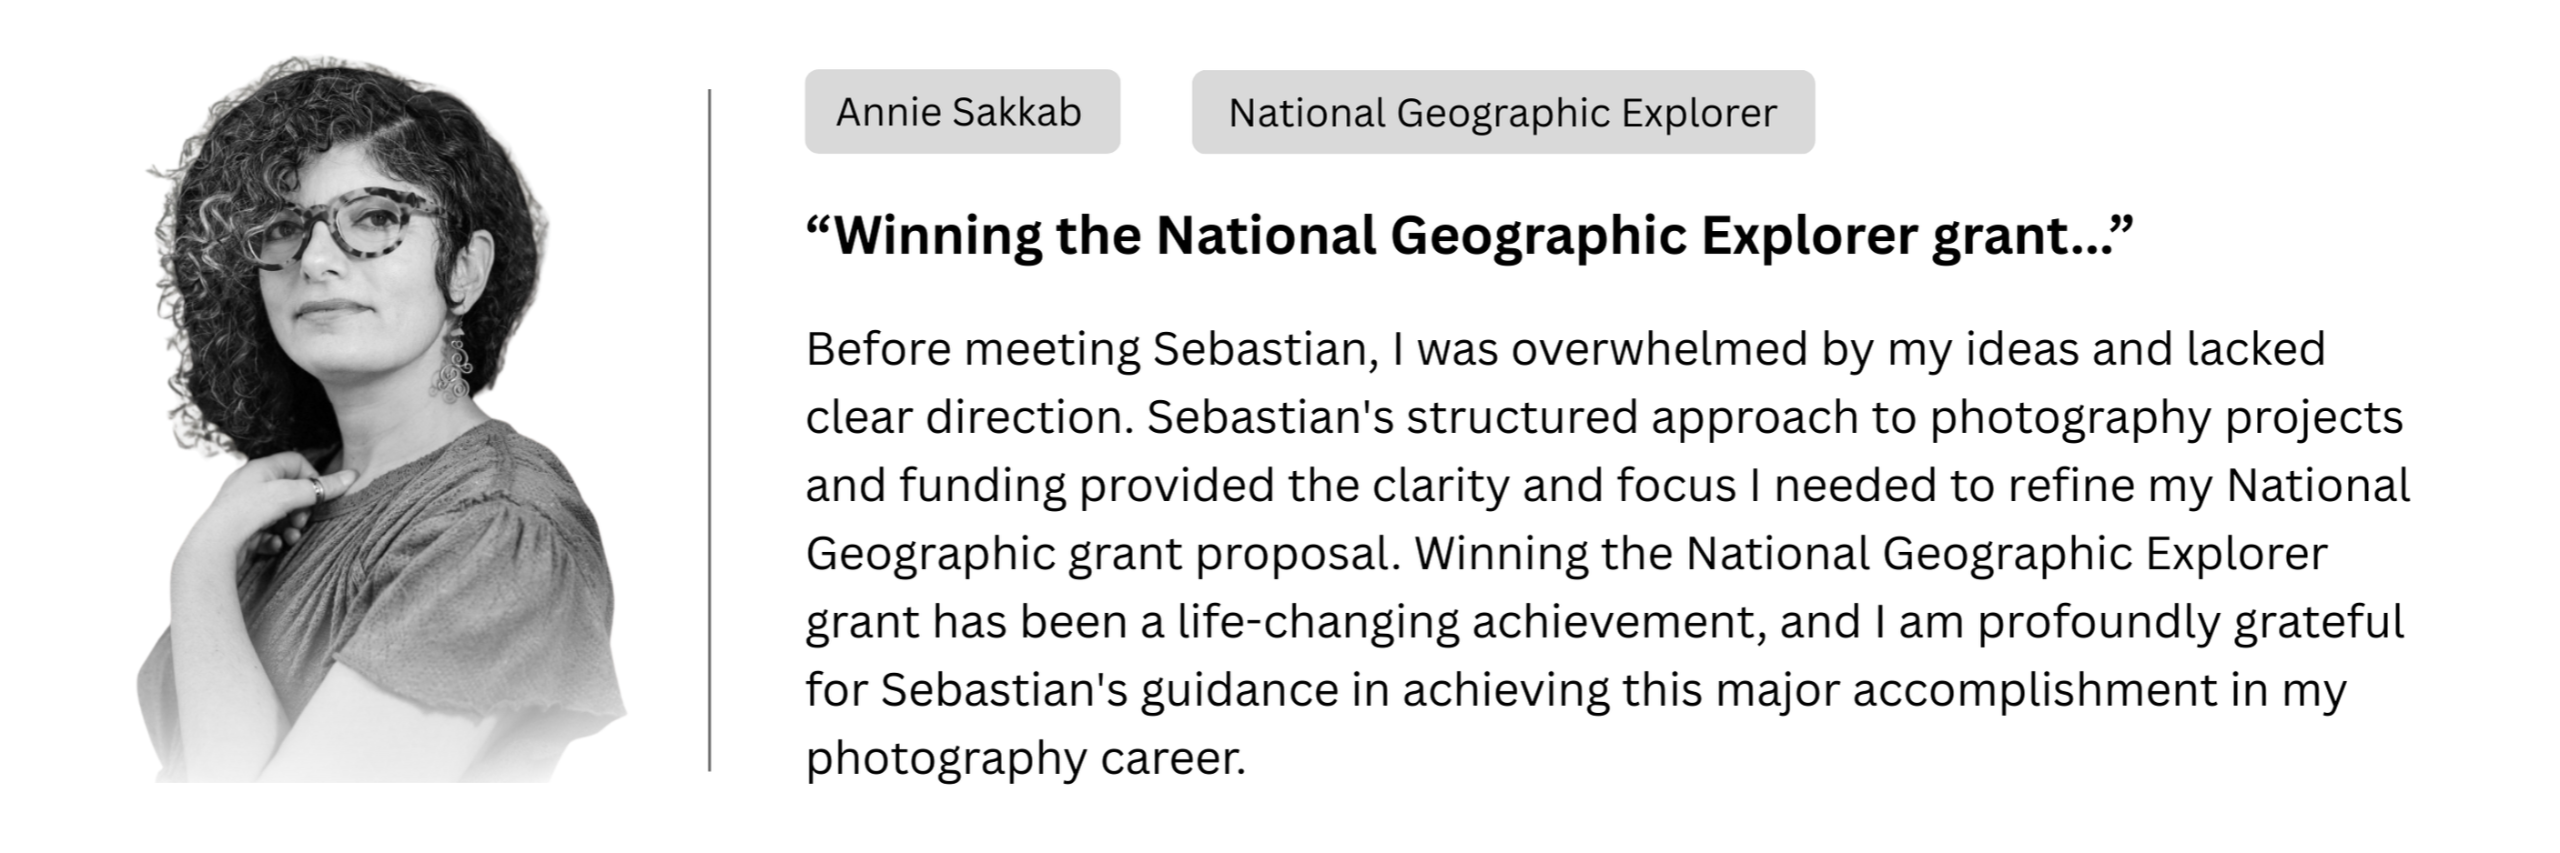Click "clarity and focus" in the testimonial

pos(1554,486)
